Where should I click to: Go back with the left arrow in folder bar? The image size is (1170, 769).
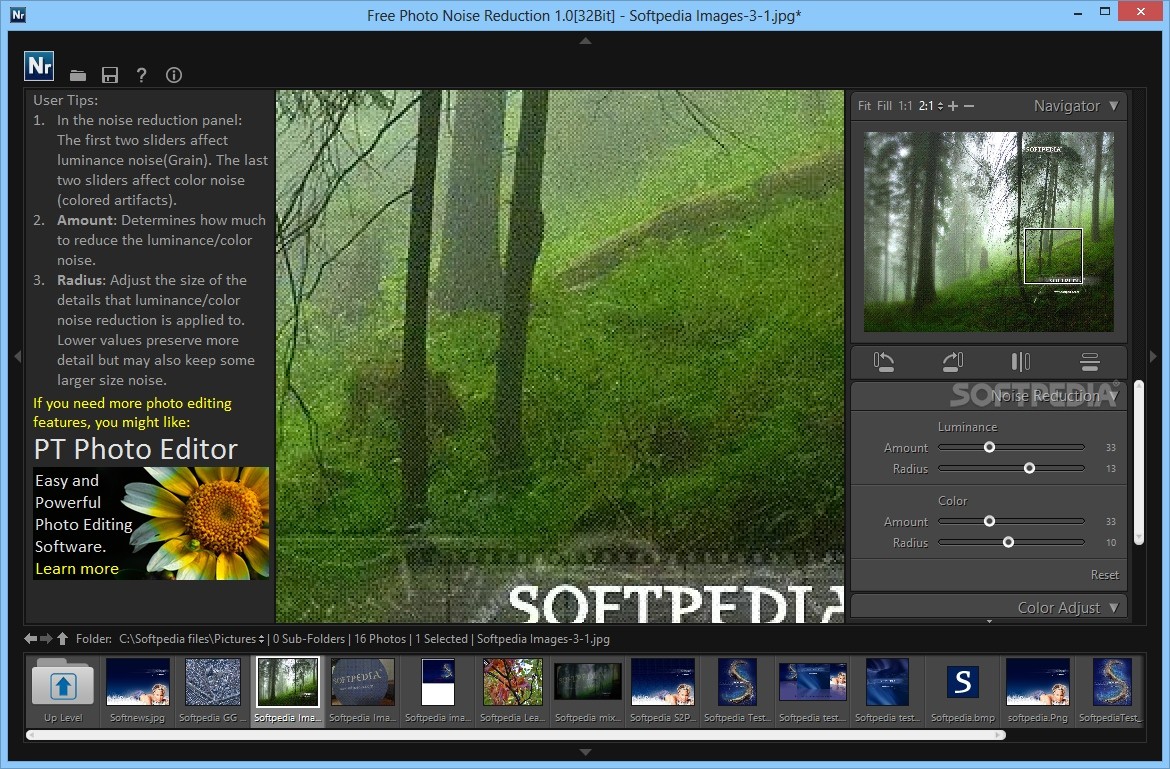[31, 638]
